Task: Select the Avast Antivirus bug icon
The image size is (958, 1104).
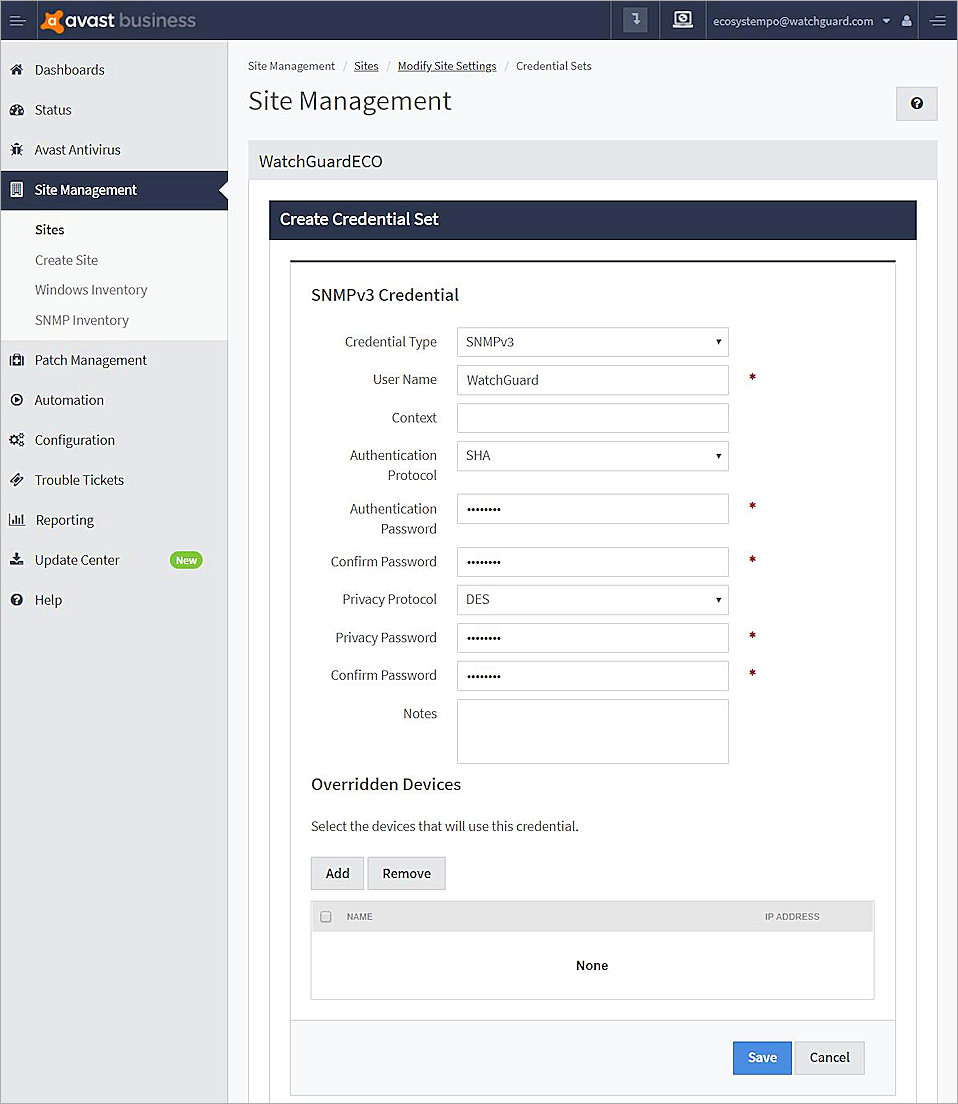Action: tap(17, 149)
